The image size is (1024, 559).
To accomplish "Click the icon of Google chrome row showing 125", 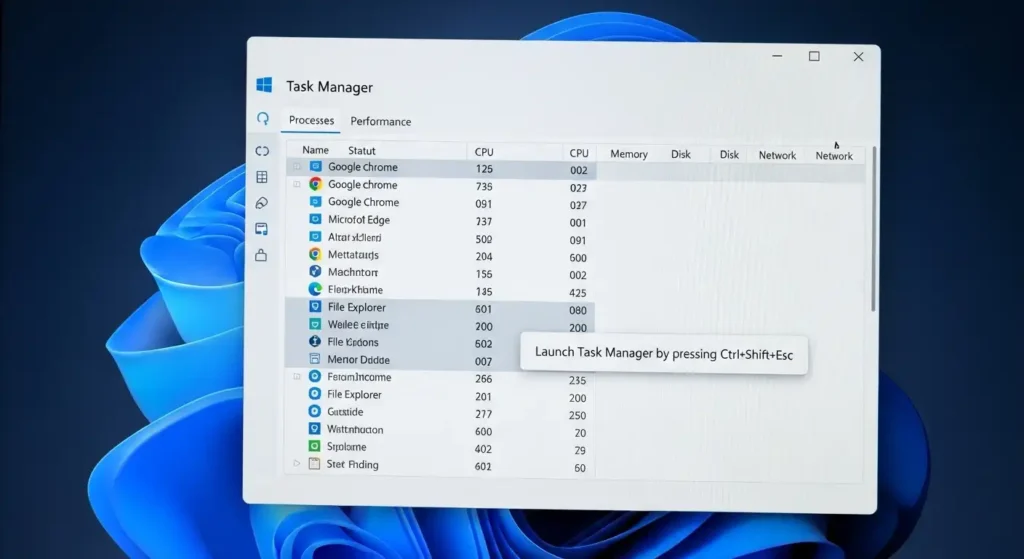I will (x=315, y=167).
